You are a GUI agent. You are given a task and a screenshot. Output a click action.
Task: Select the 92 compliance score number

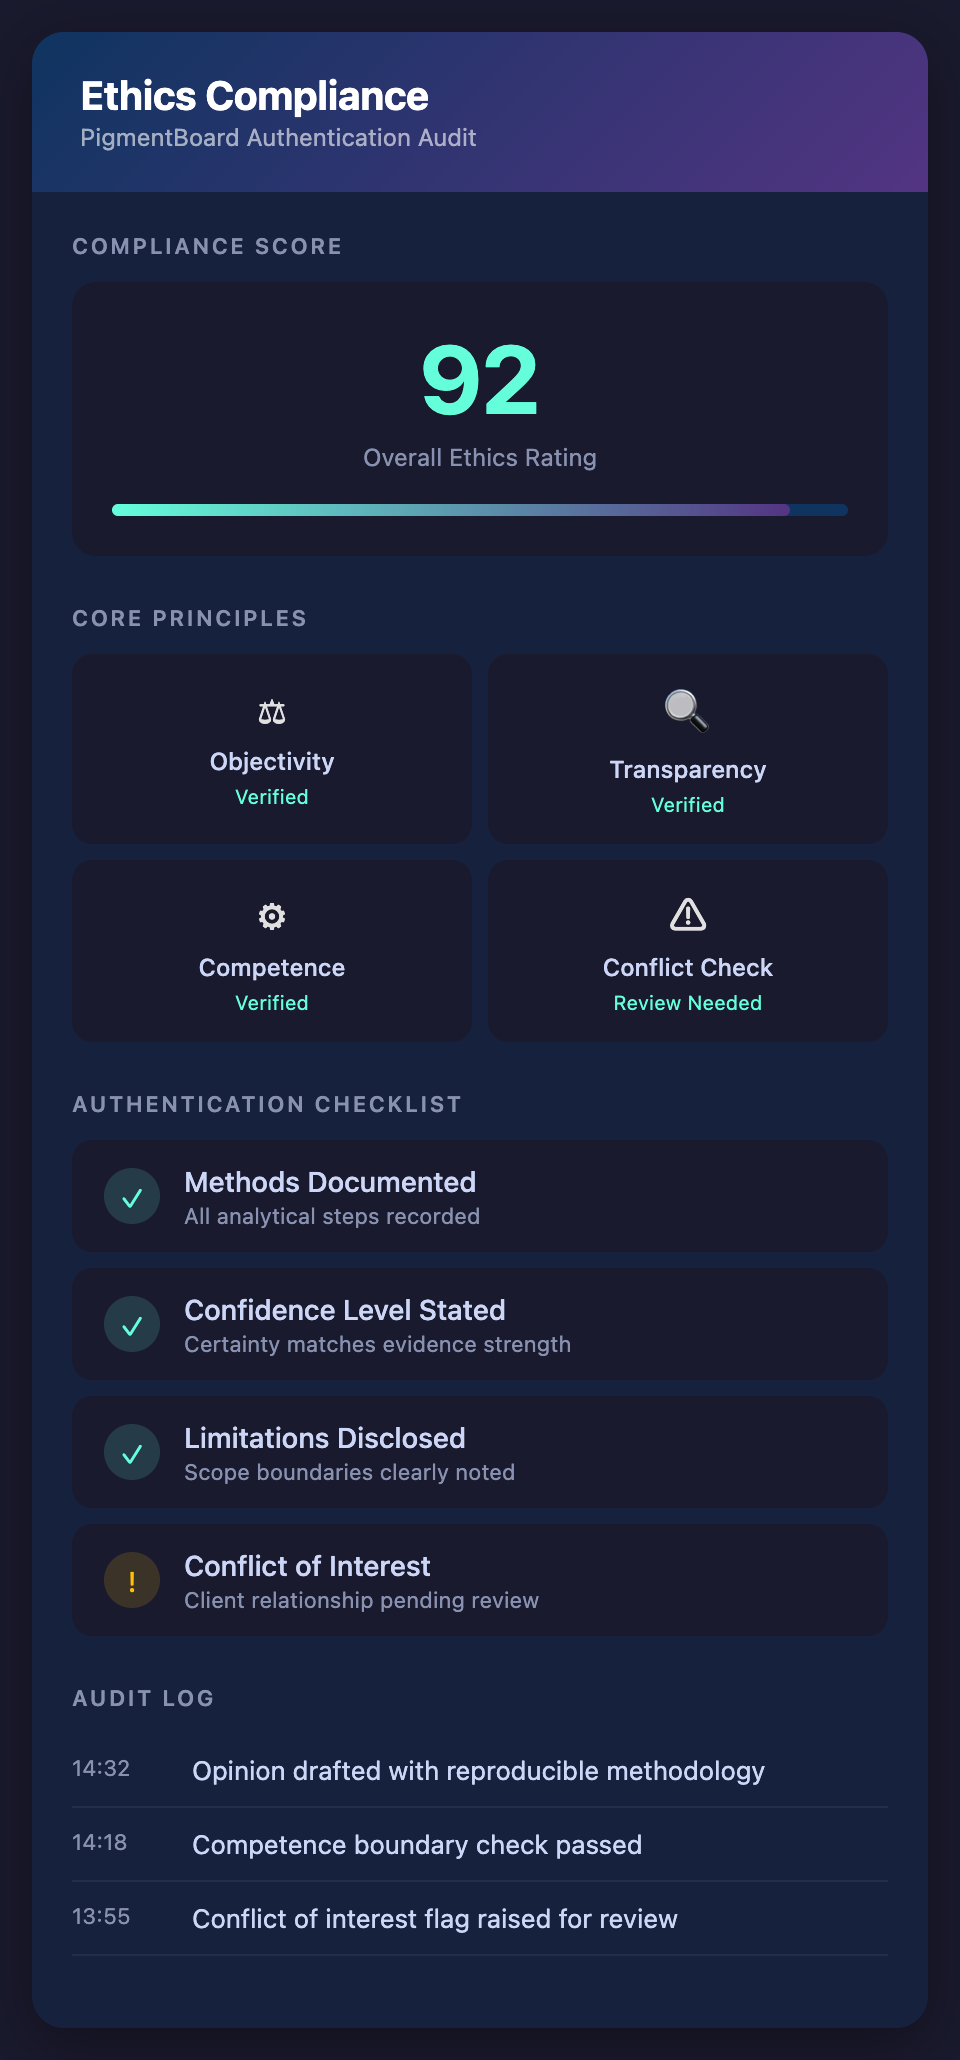[x=480, y=380]
